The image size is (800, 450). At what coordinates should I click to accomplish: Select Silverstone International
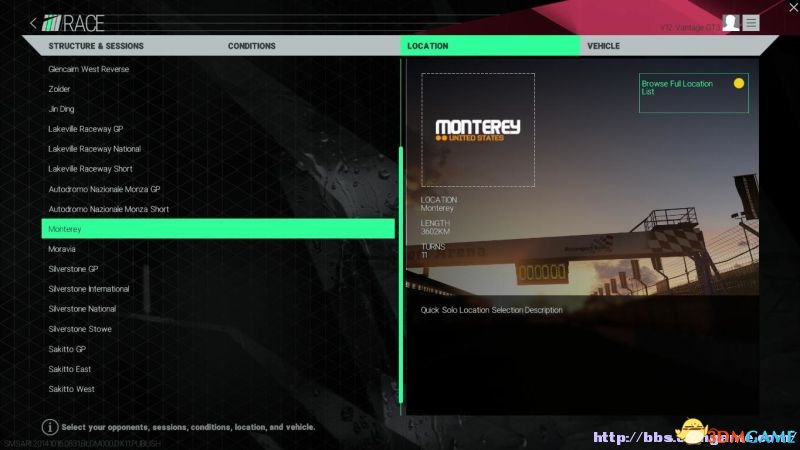click(x=89, y=289)
